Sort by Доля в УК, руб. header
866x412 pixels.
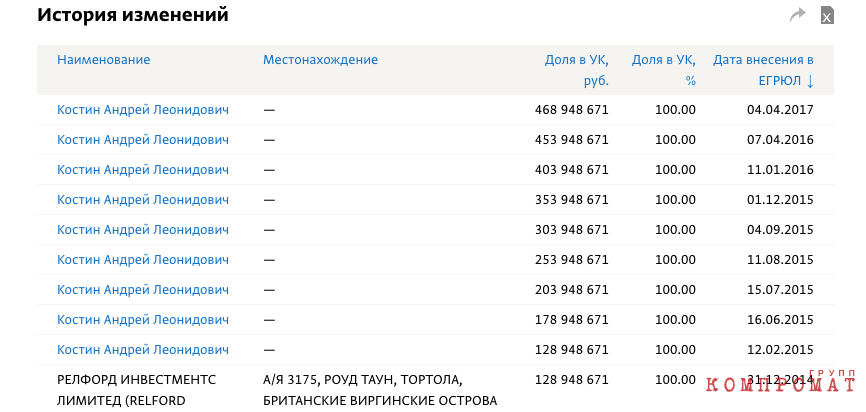point(577,70)
